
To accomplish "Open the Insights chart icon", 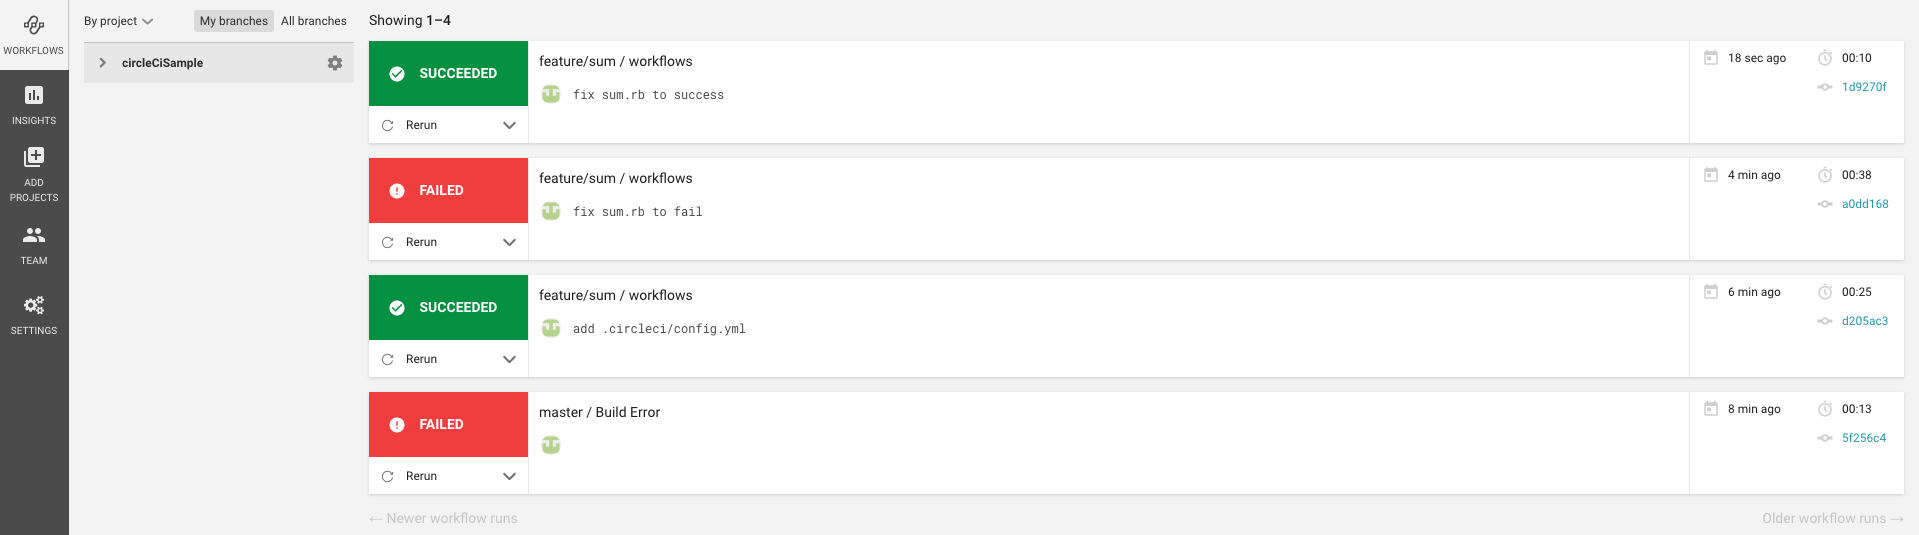I will pos(34,95).
